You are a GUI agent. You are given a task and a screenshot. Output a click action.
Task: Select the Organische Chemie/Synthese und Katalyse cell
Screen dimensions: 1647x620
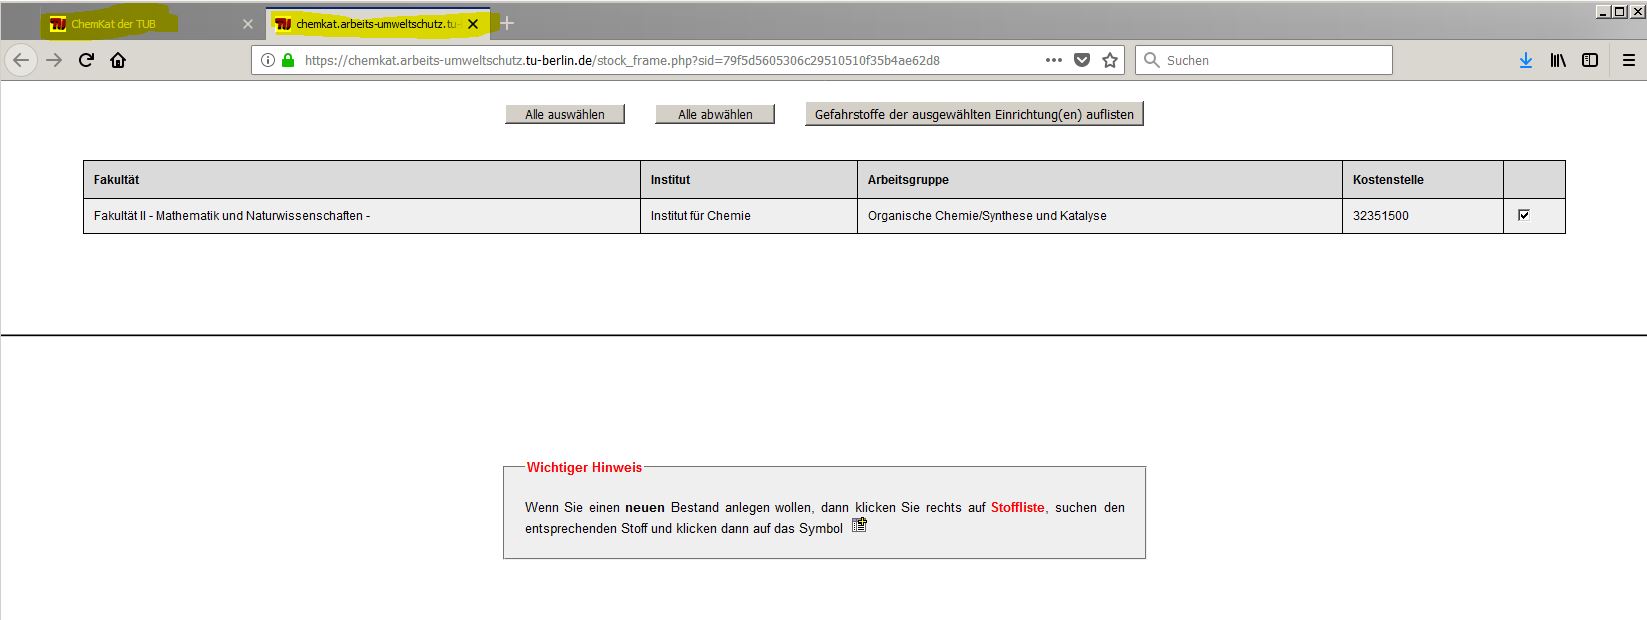1100,216
